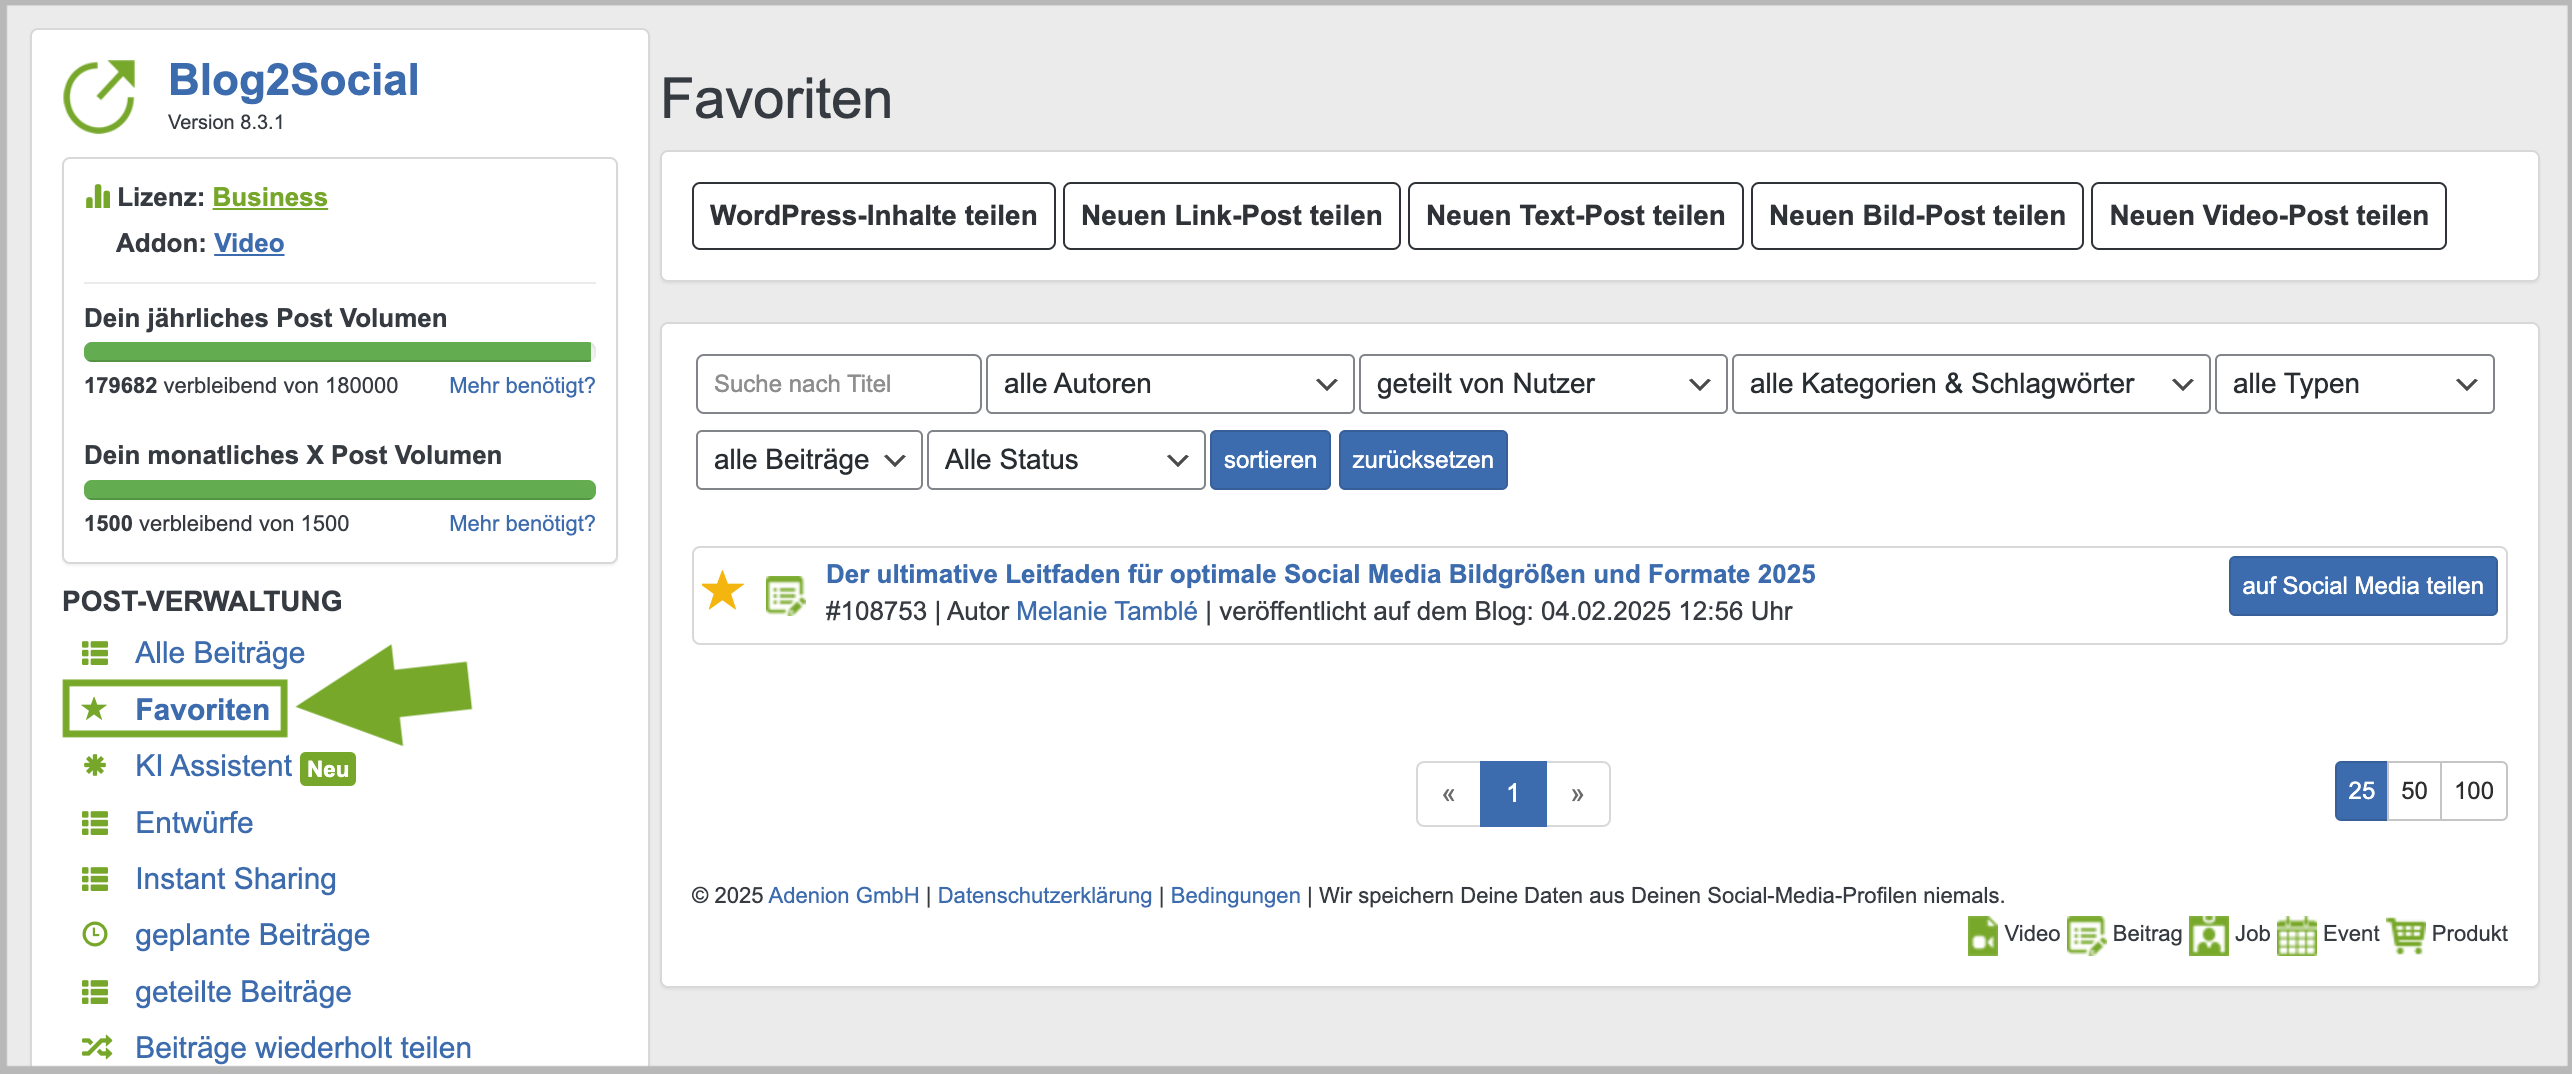Click Neuen Link-Post teilen button

point(1231,216)
